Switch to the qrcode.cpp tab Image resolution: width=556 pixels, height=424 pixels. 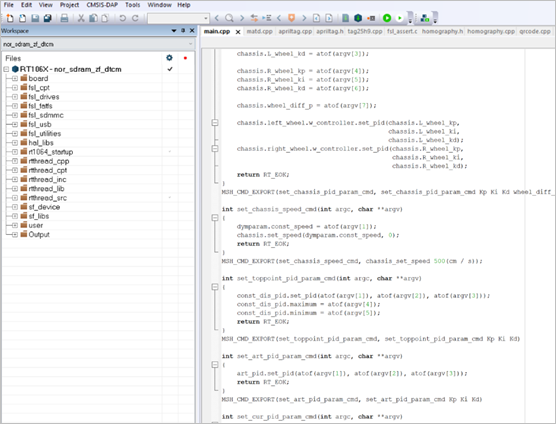535,31
